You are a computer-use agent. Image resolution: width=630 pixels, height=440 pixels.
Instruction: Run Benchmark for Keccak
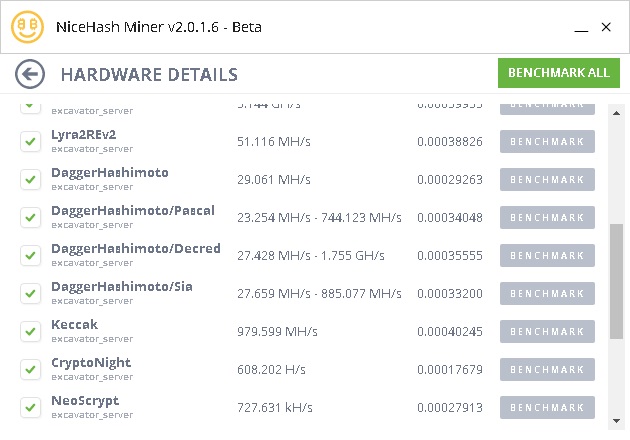pyautogui.click(x=547, y=332)
